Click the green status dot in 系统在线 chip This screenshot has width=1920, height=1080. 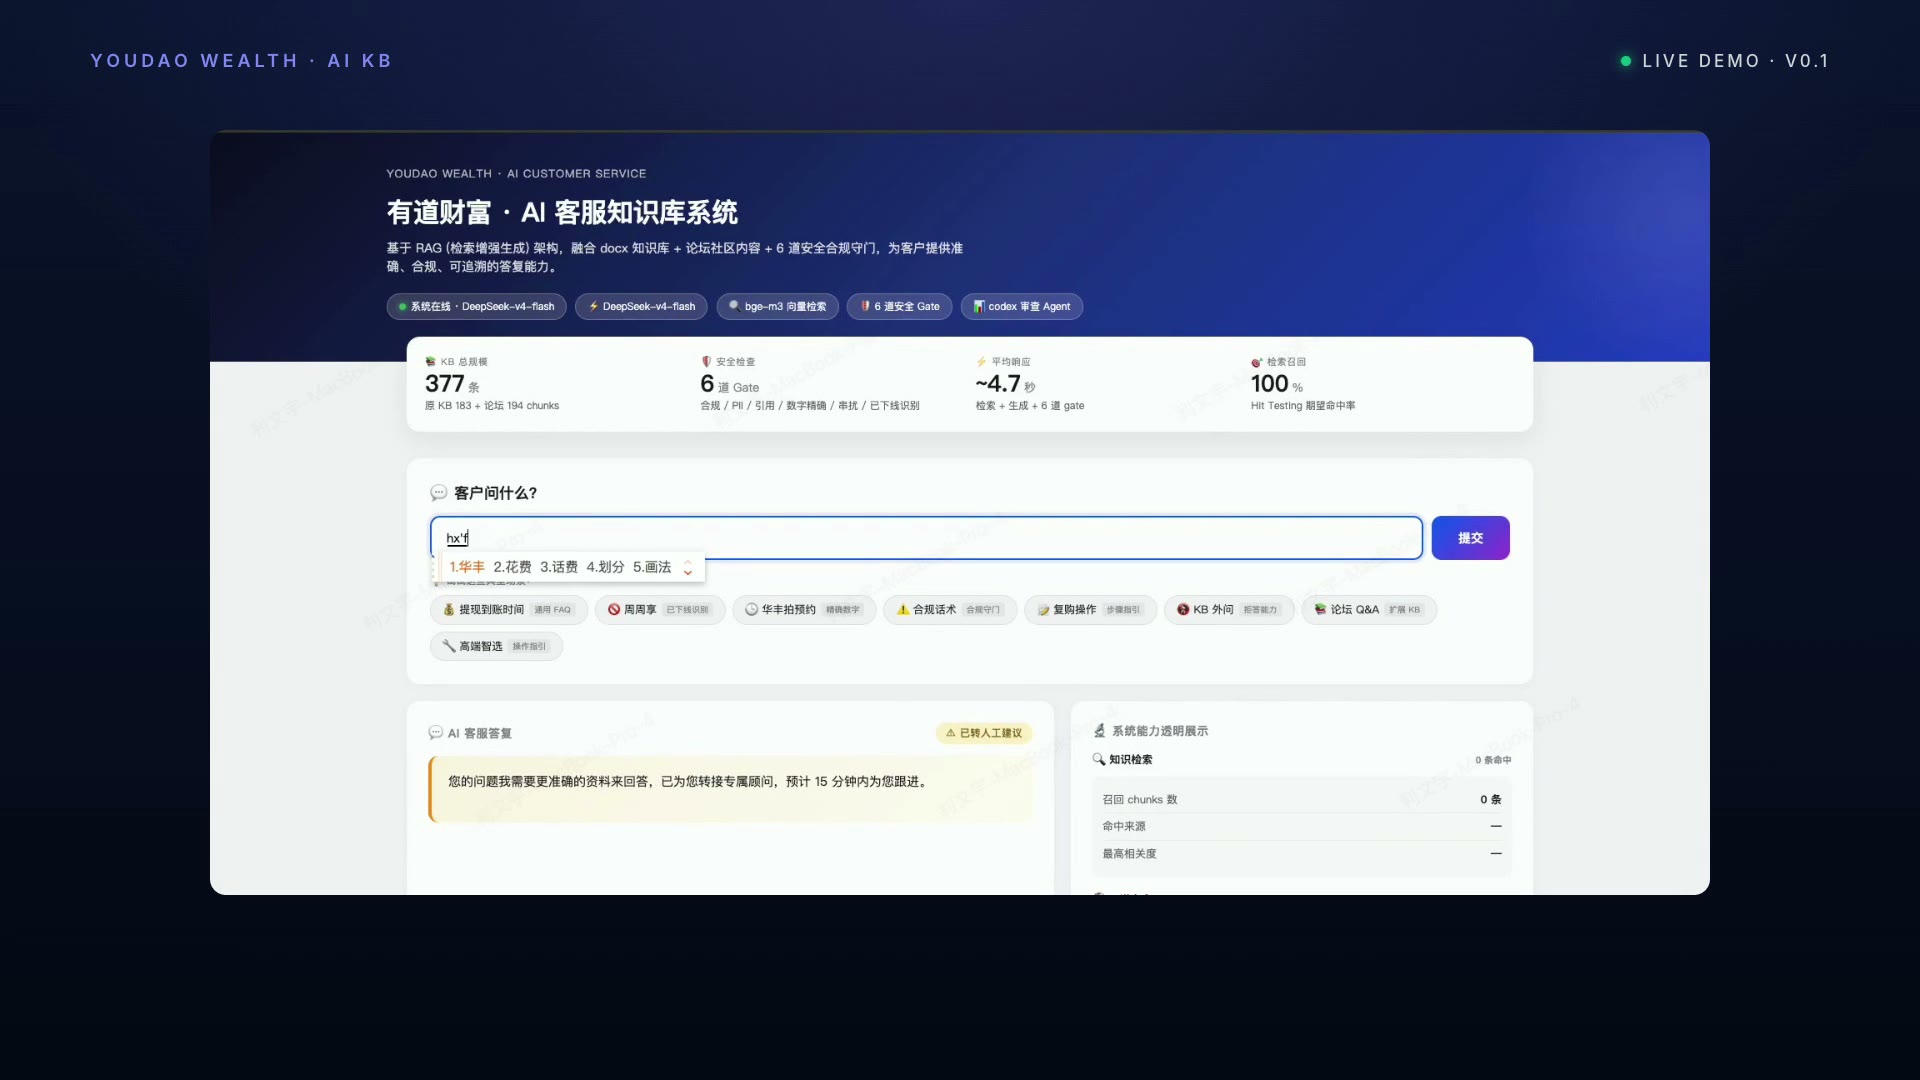[x=403, y=307]
